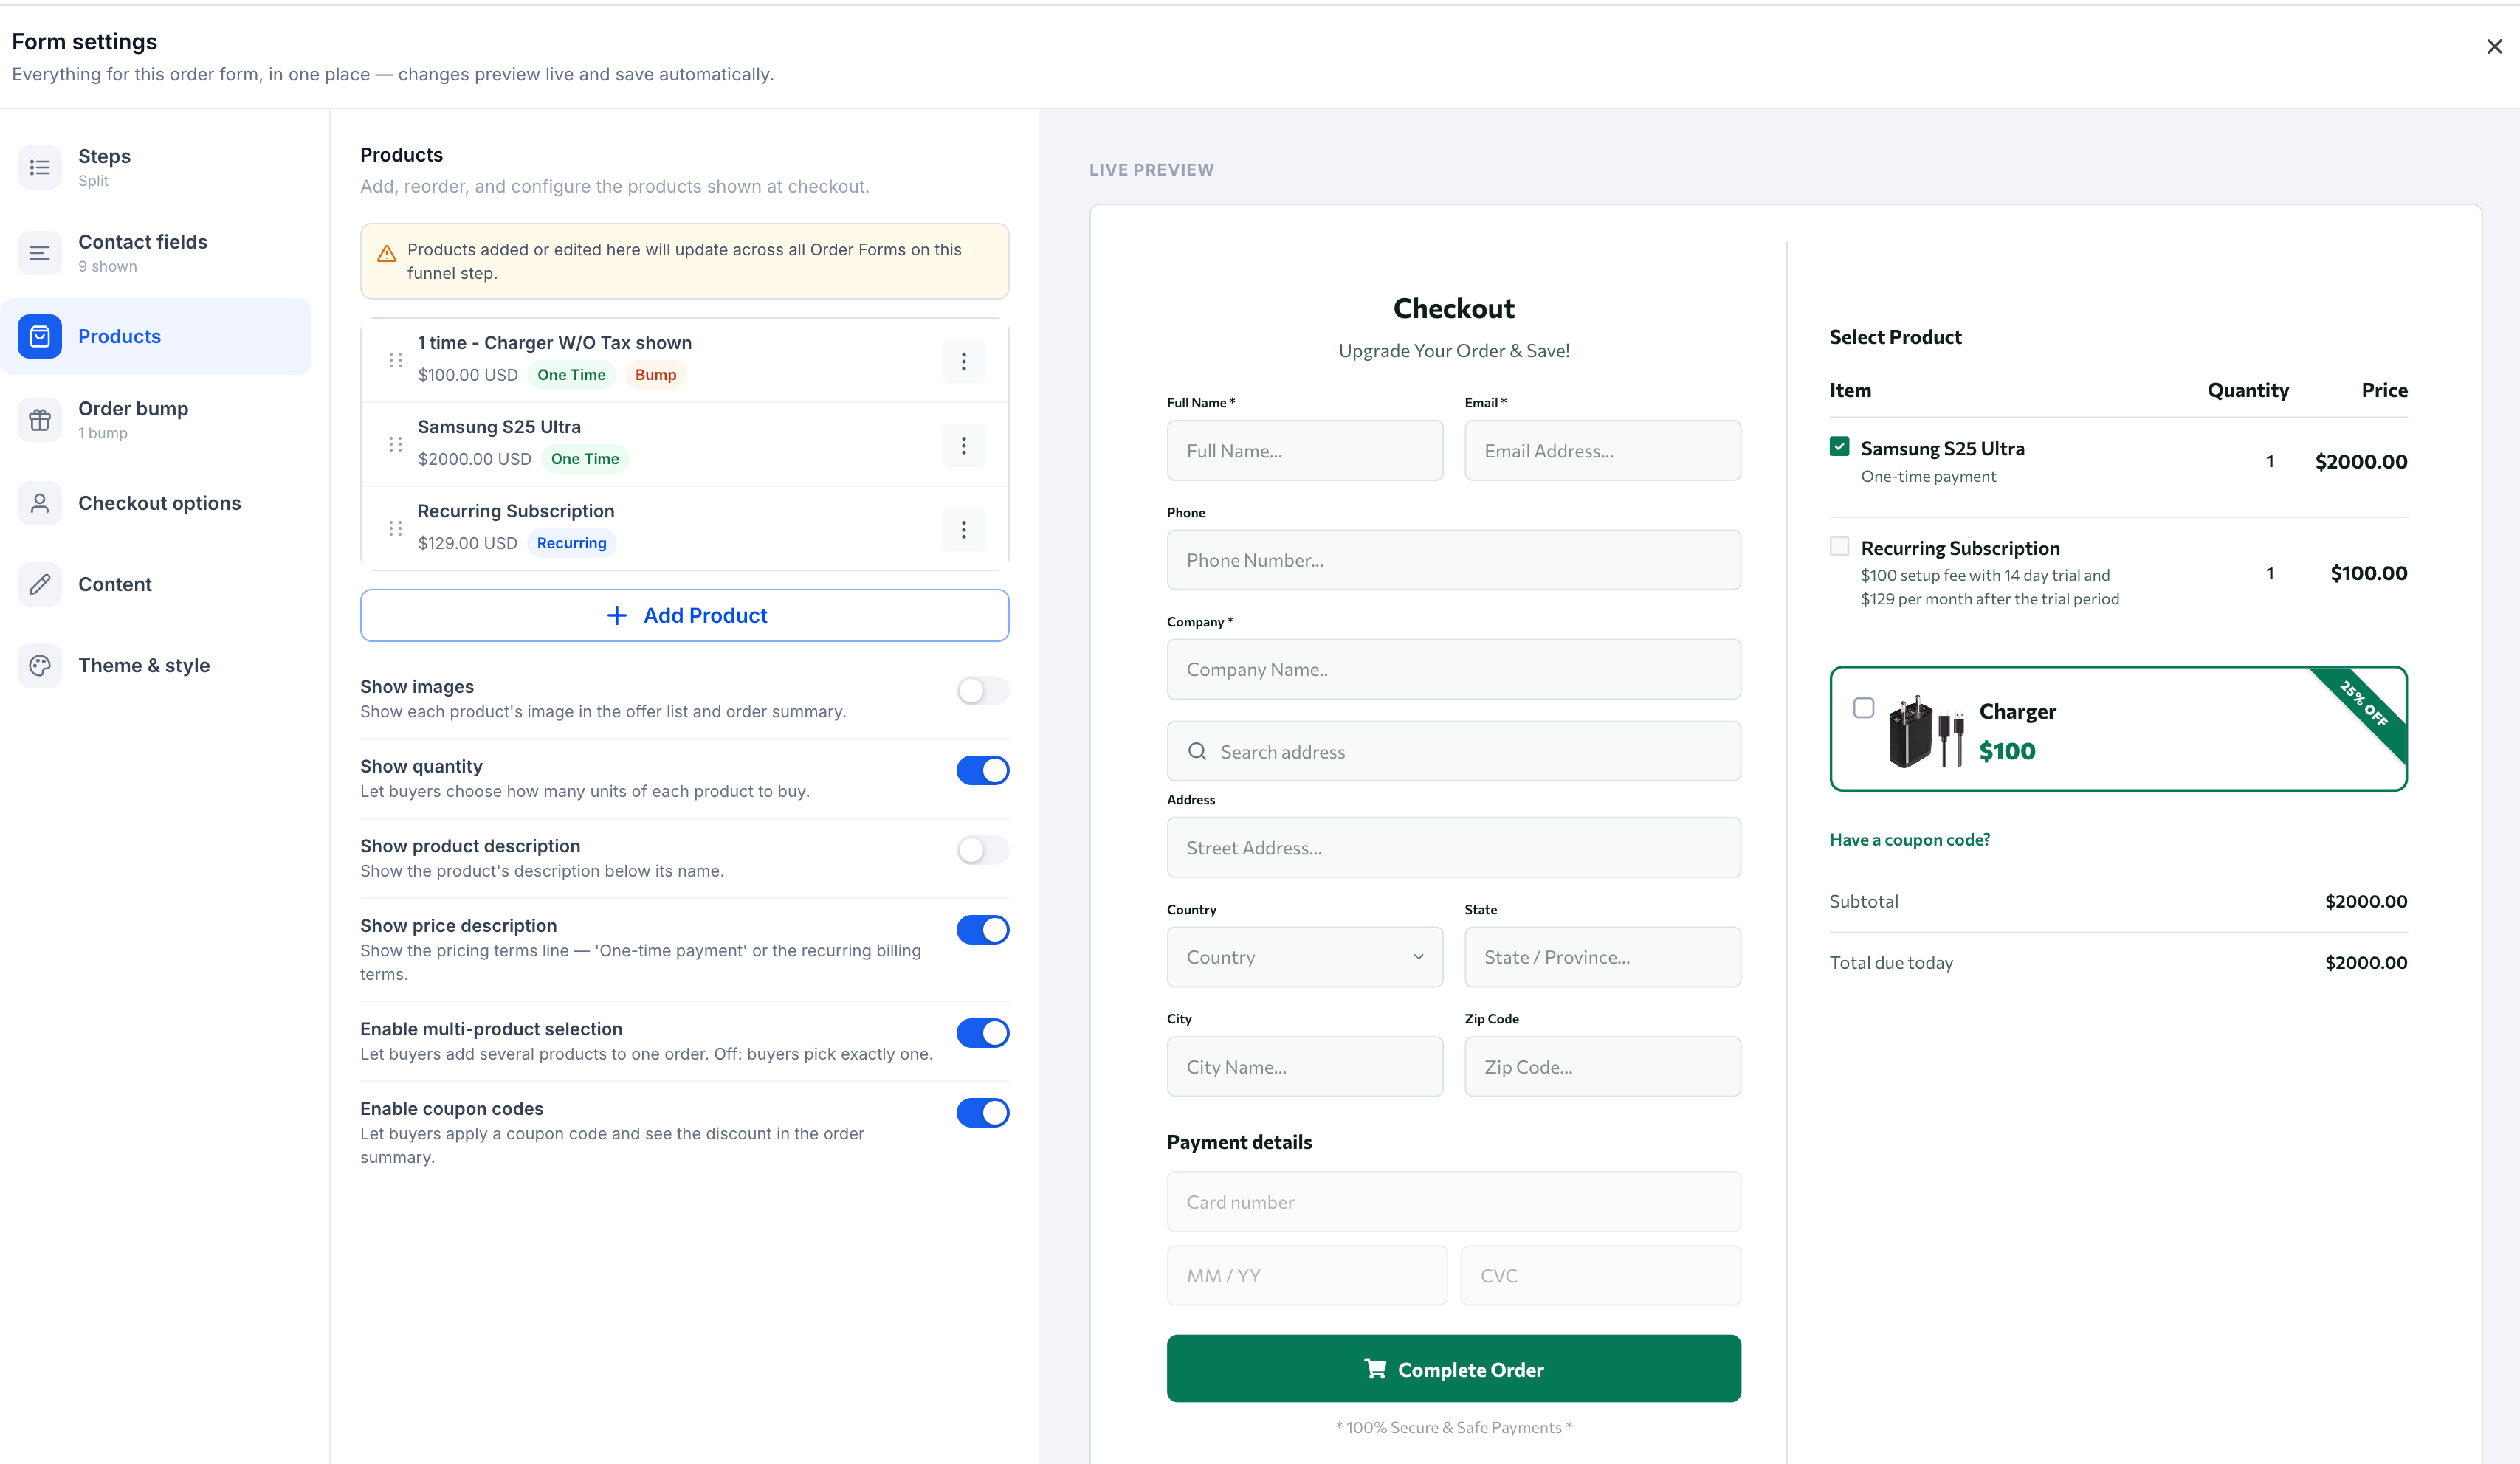Click the Steps list icon in sidebar

pos(40,167)
